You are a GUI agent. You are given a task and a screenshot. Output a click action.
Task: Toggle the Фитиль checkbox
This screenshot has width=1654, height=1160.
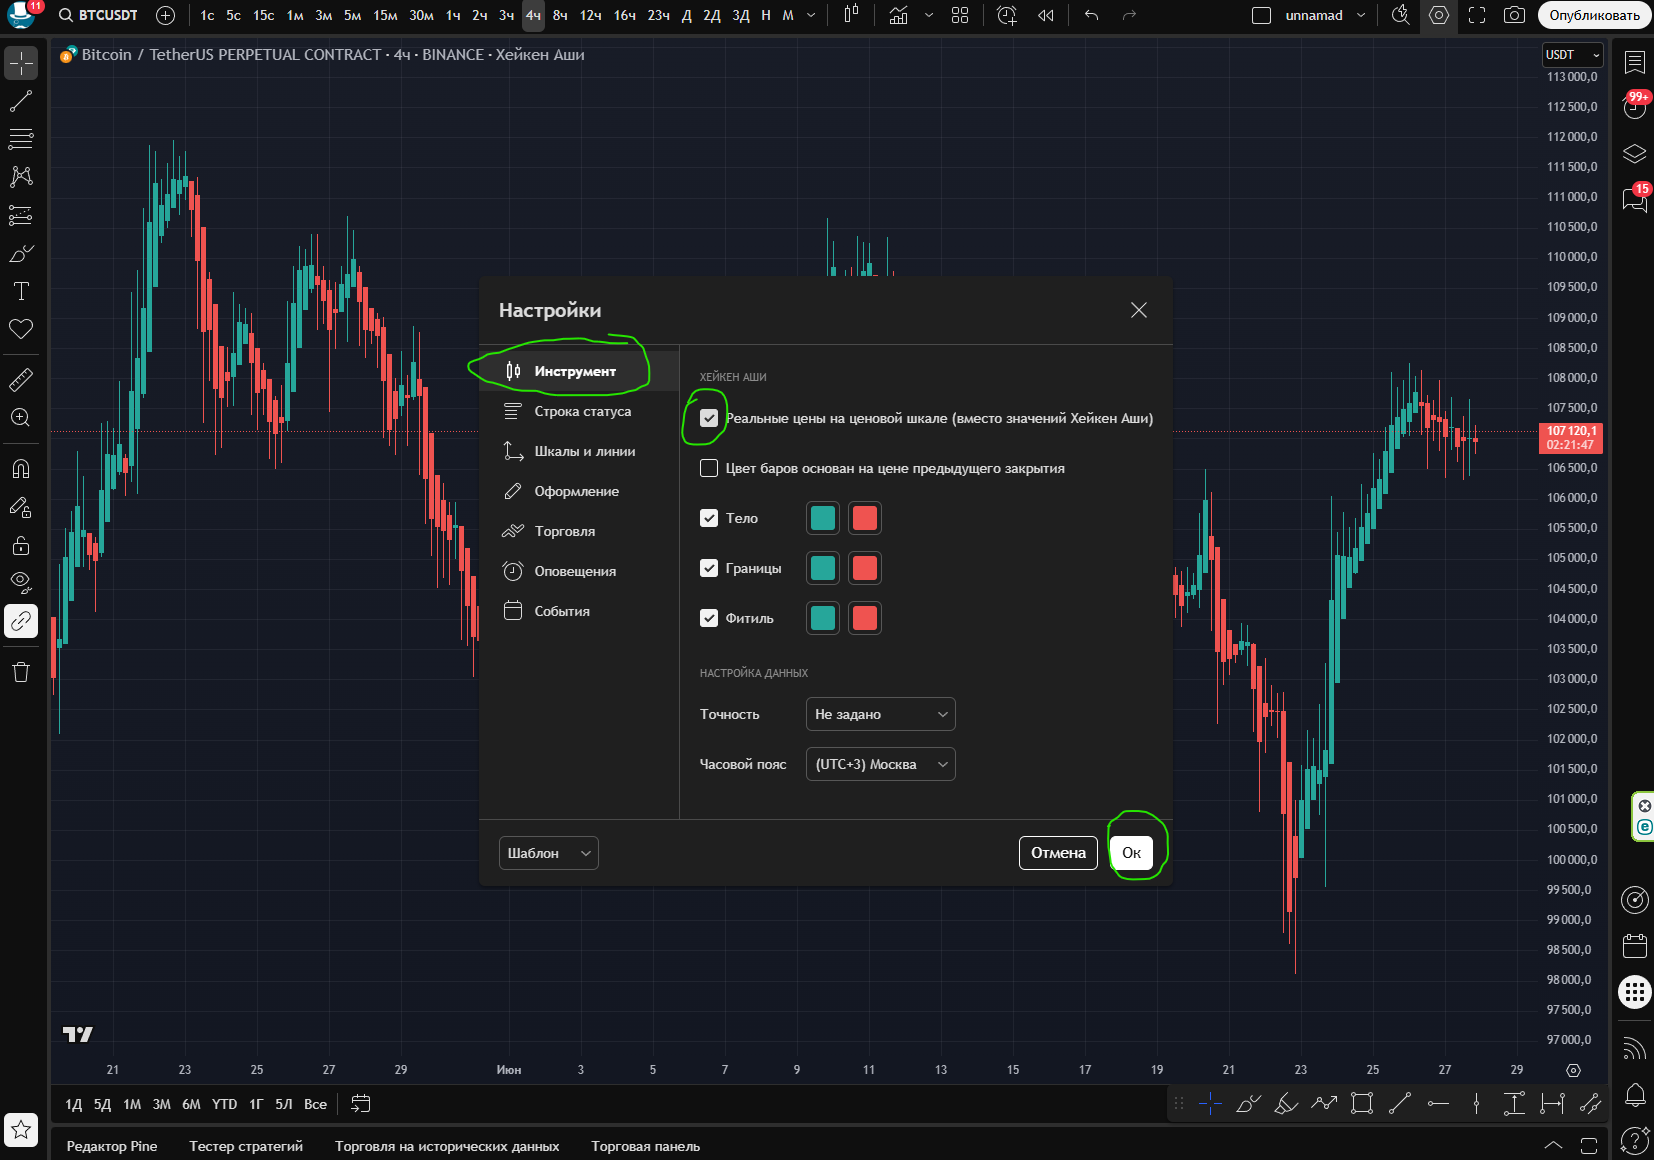pyautogui.click(x=709, y=618)
